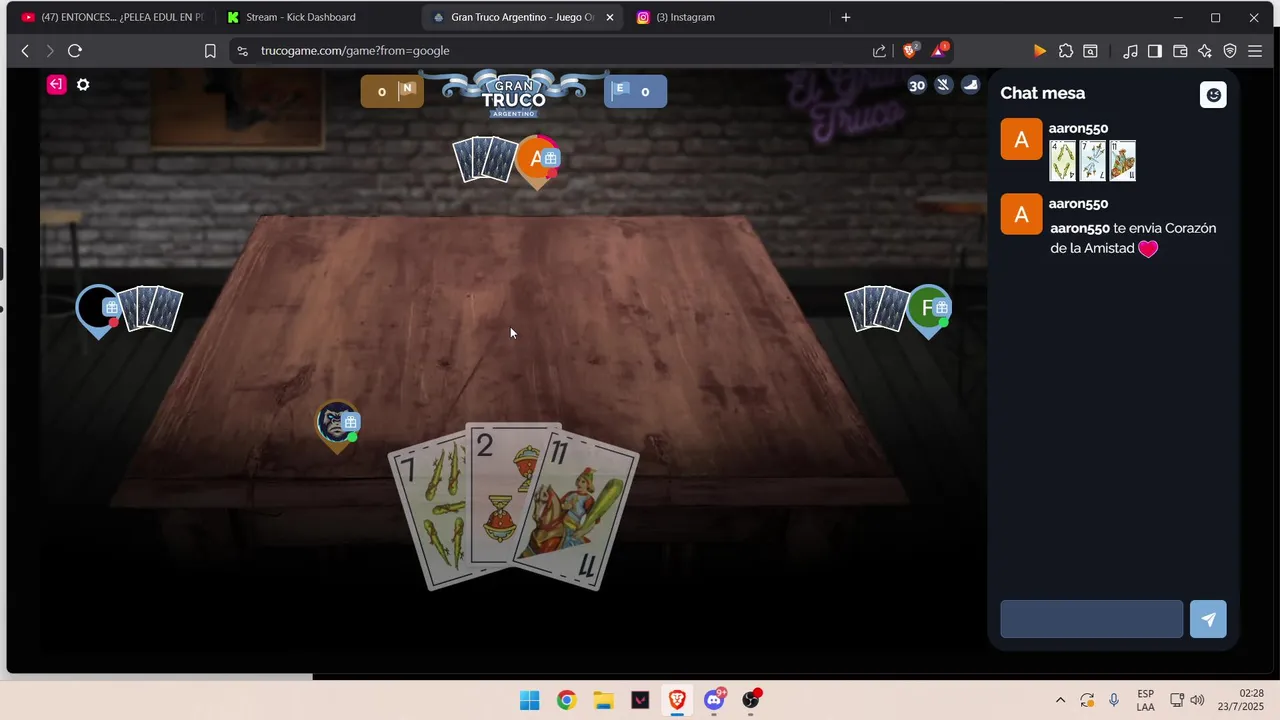The width and height of the screenshot is (1280, 720).
Task: Send the chat message with paper plane button
Action: click(1208, 619)
